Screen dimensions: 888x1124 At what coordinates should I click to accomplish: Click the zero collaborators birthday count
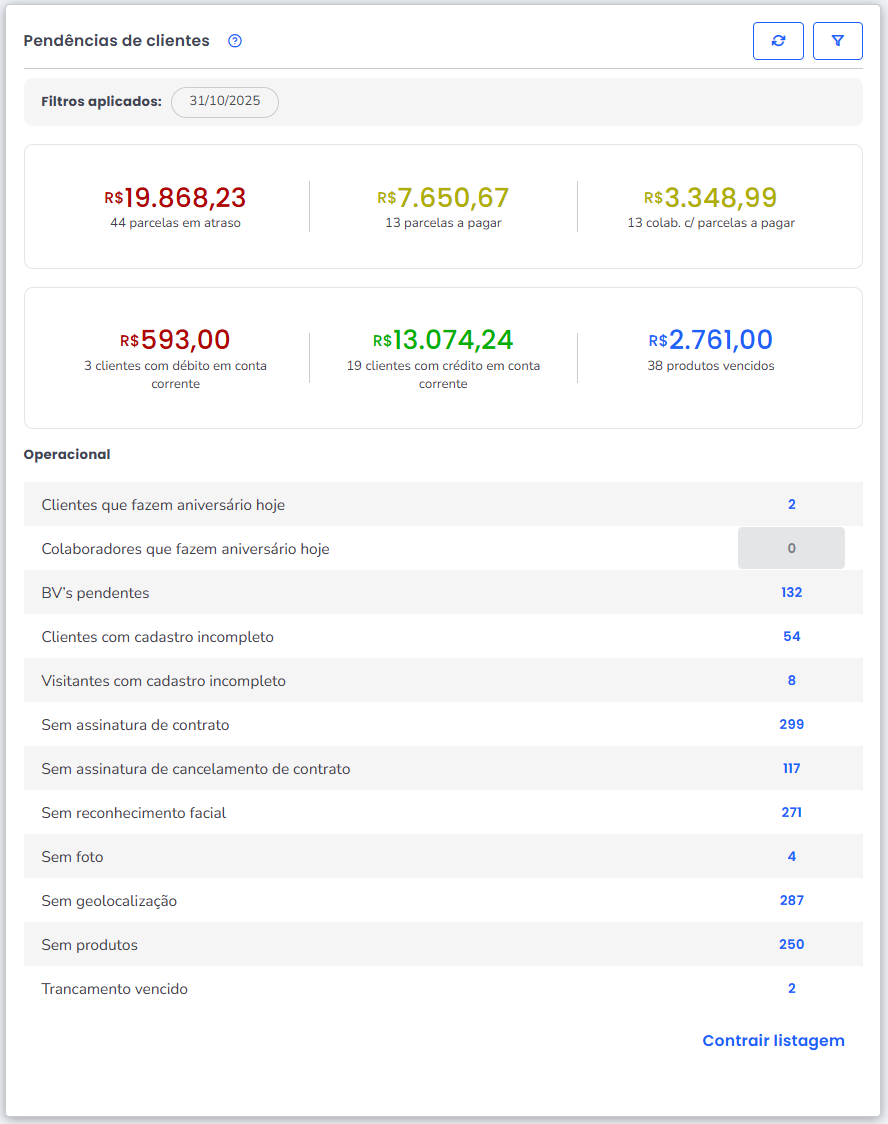pos(791,549)
